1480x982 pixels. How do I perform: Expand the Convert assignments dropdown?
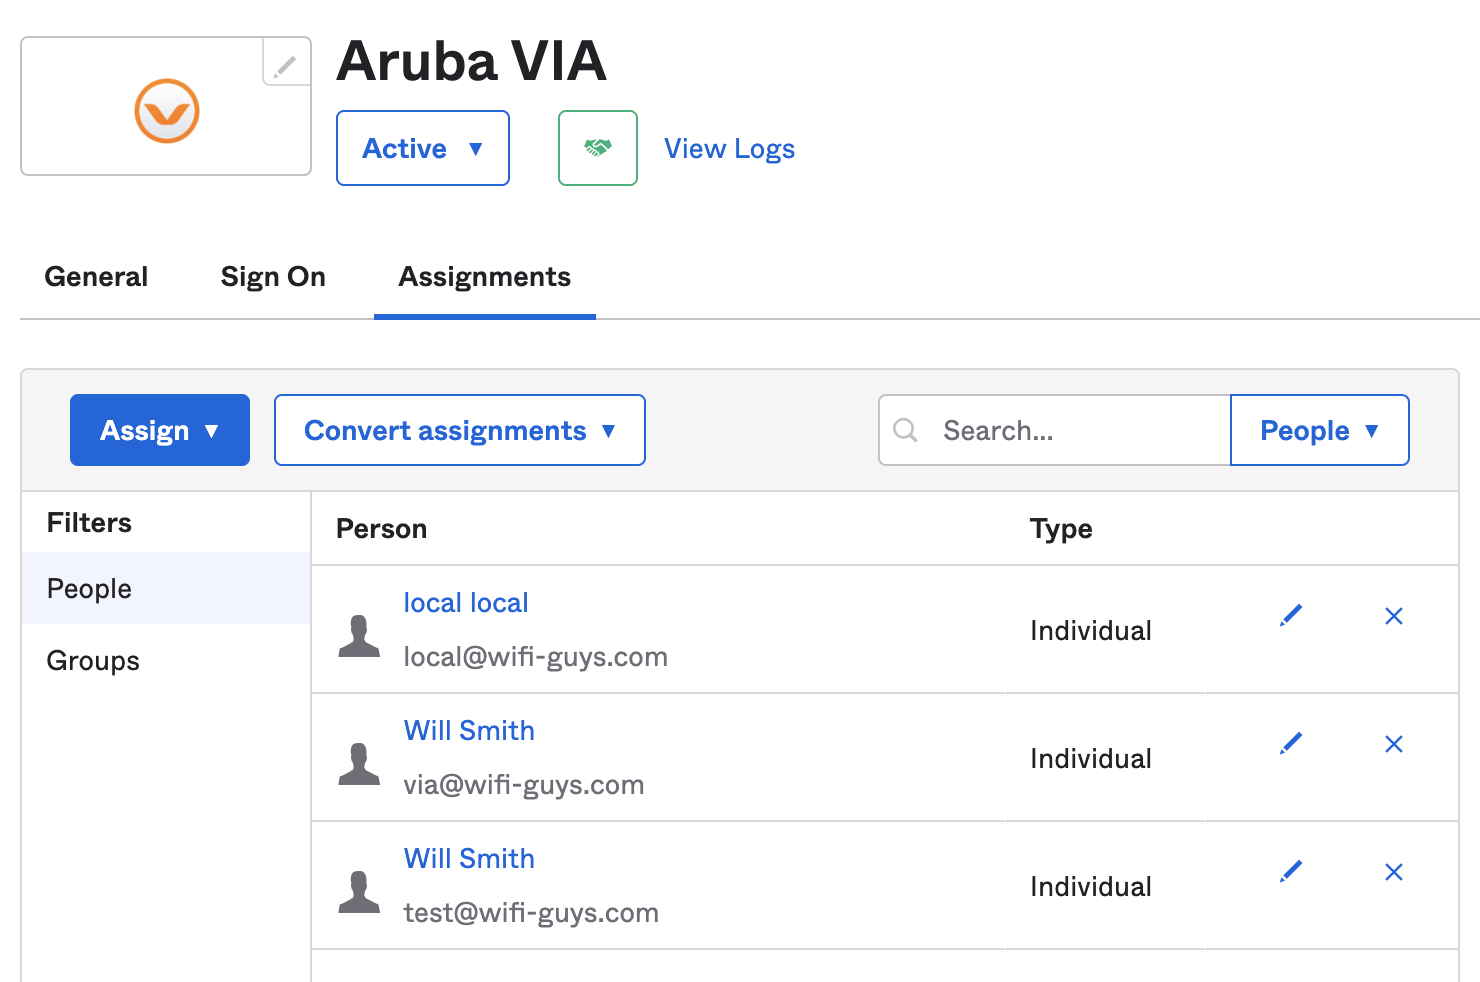[459, 430]
